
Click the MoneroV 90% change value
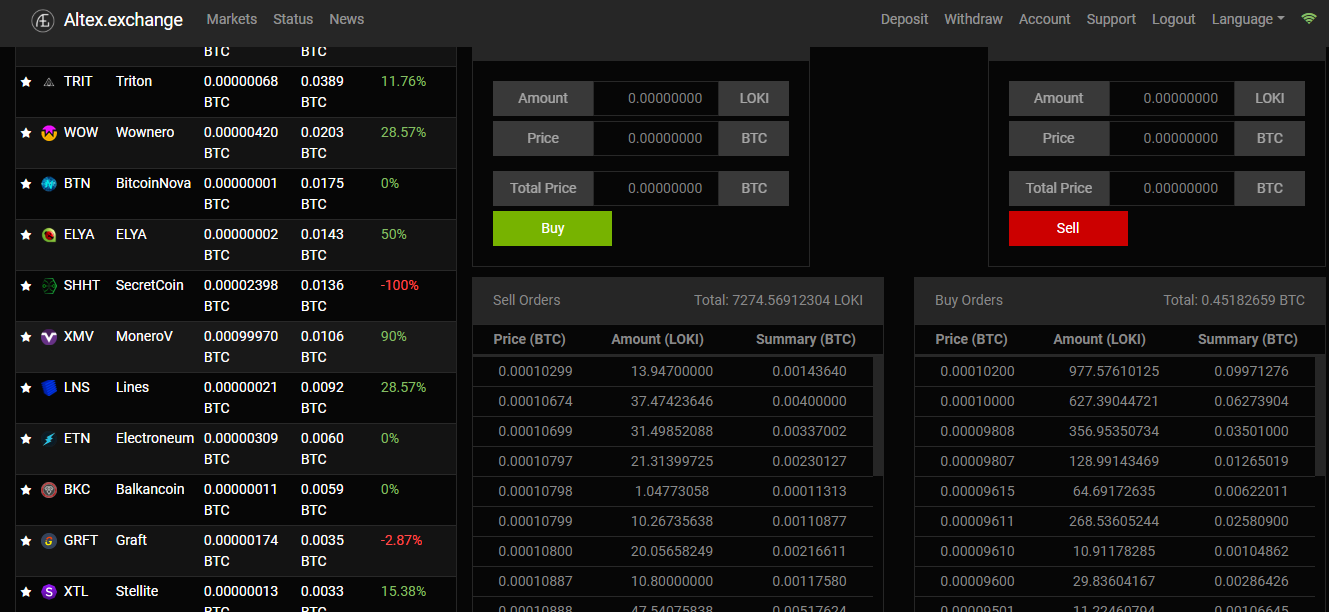tap(394, 336)
